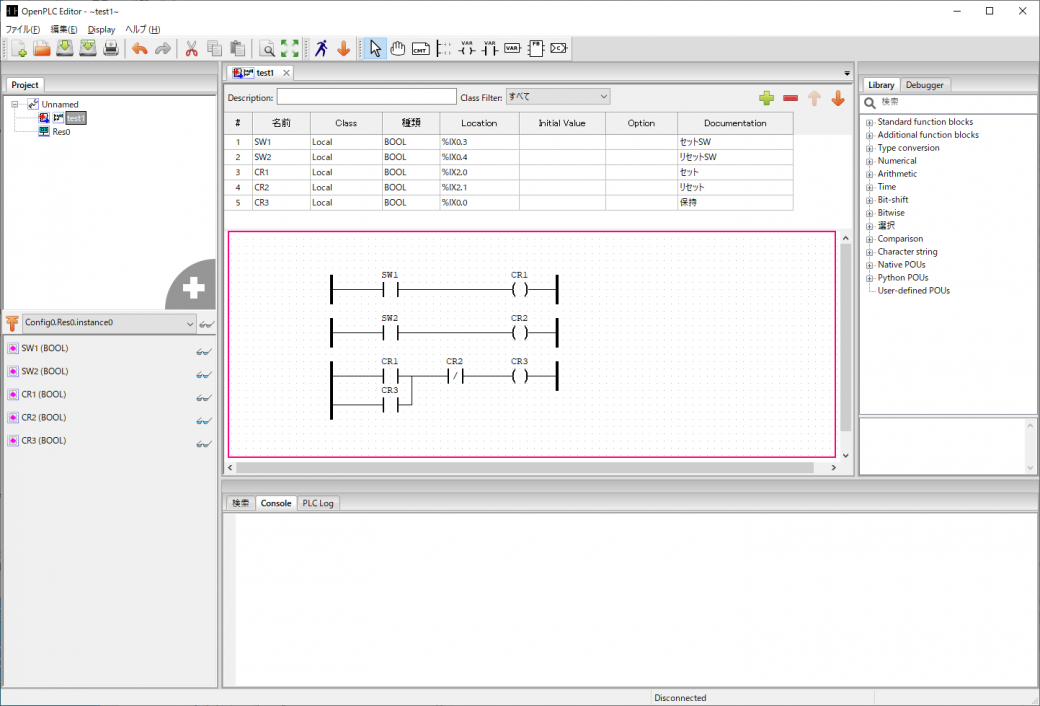
Task: Expand the Standard function blocks library node
Action: pos(869,122)
